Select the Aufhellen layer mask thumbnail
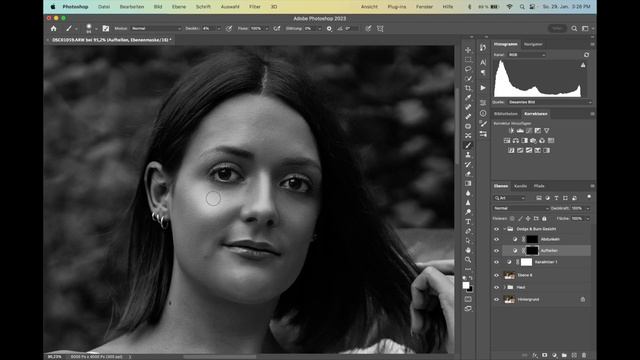The width and height of the screenshot is (640, 360). click(532, 251)
